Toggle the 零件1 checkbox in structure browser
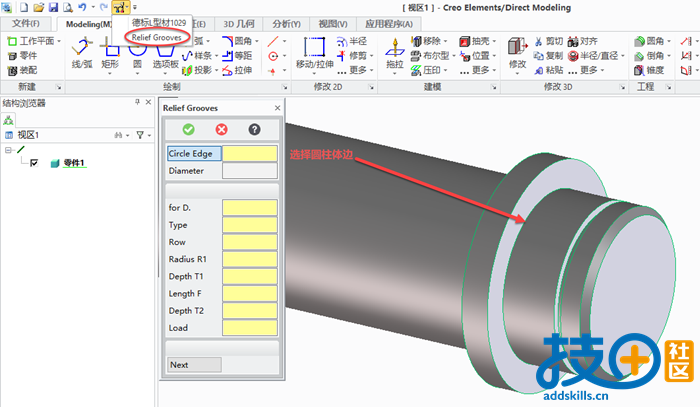This screenshot has height=407, width=700. point(34,163)
